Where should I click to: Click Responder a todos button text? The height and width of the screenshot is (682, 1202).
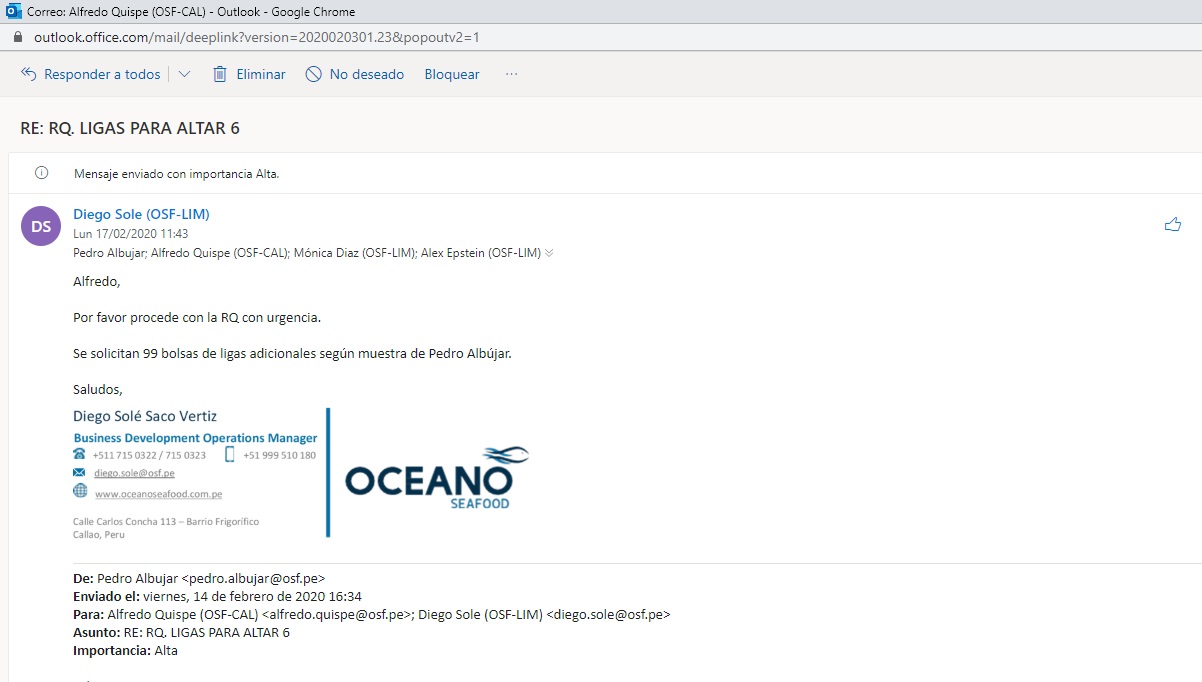click(102, 75)
